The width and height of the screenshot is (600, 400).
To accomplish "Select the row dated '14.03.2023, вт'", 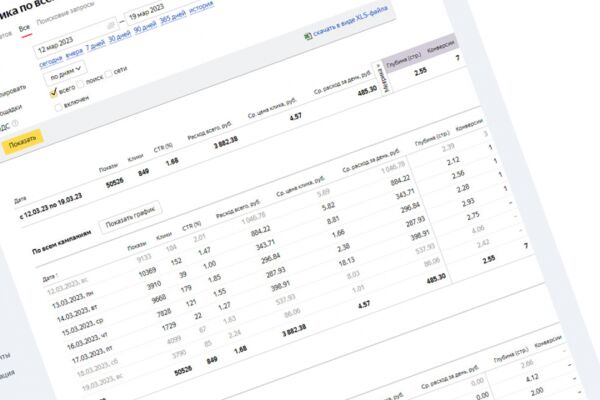I will click(x=76, y=313).
